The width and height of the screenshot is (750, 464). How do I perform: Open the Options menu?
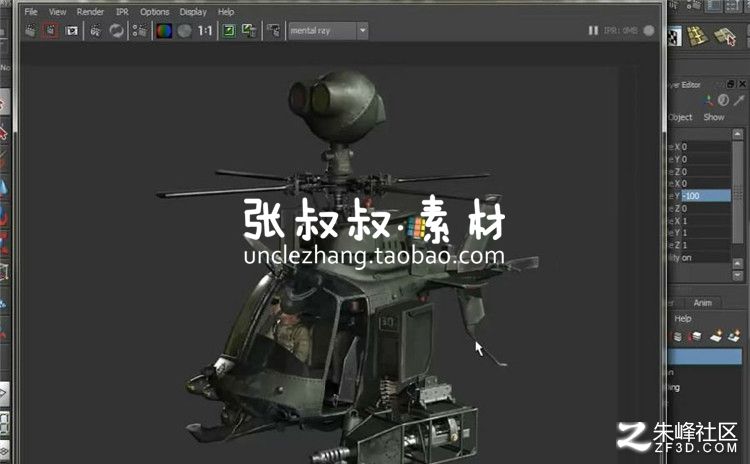tap(154, 11)
